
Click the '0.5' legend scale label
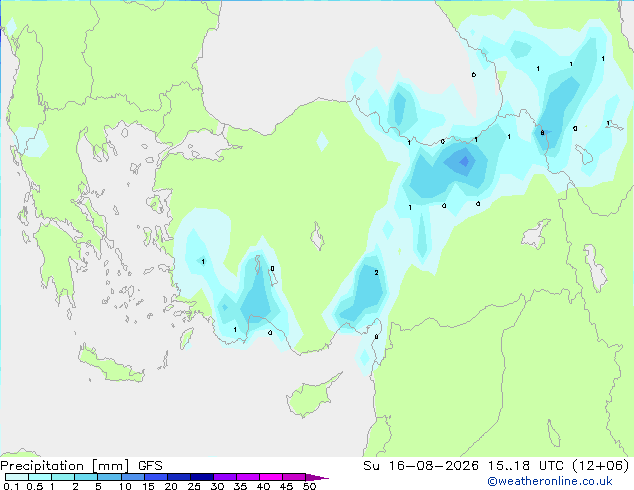(34, 486)
